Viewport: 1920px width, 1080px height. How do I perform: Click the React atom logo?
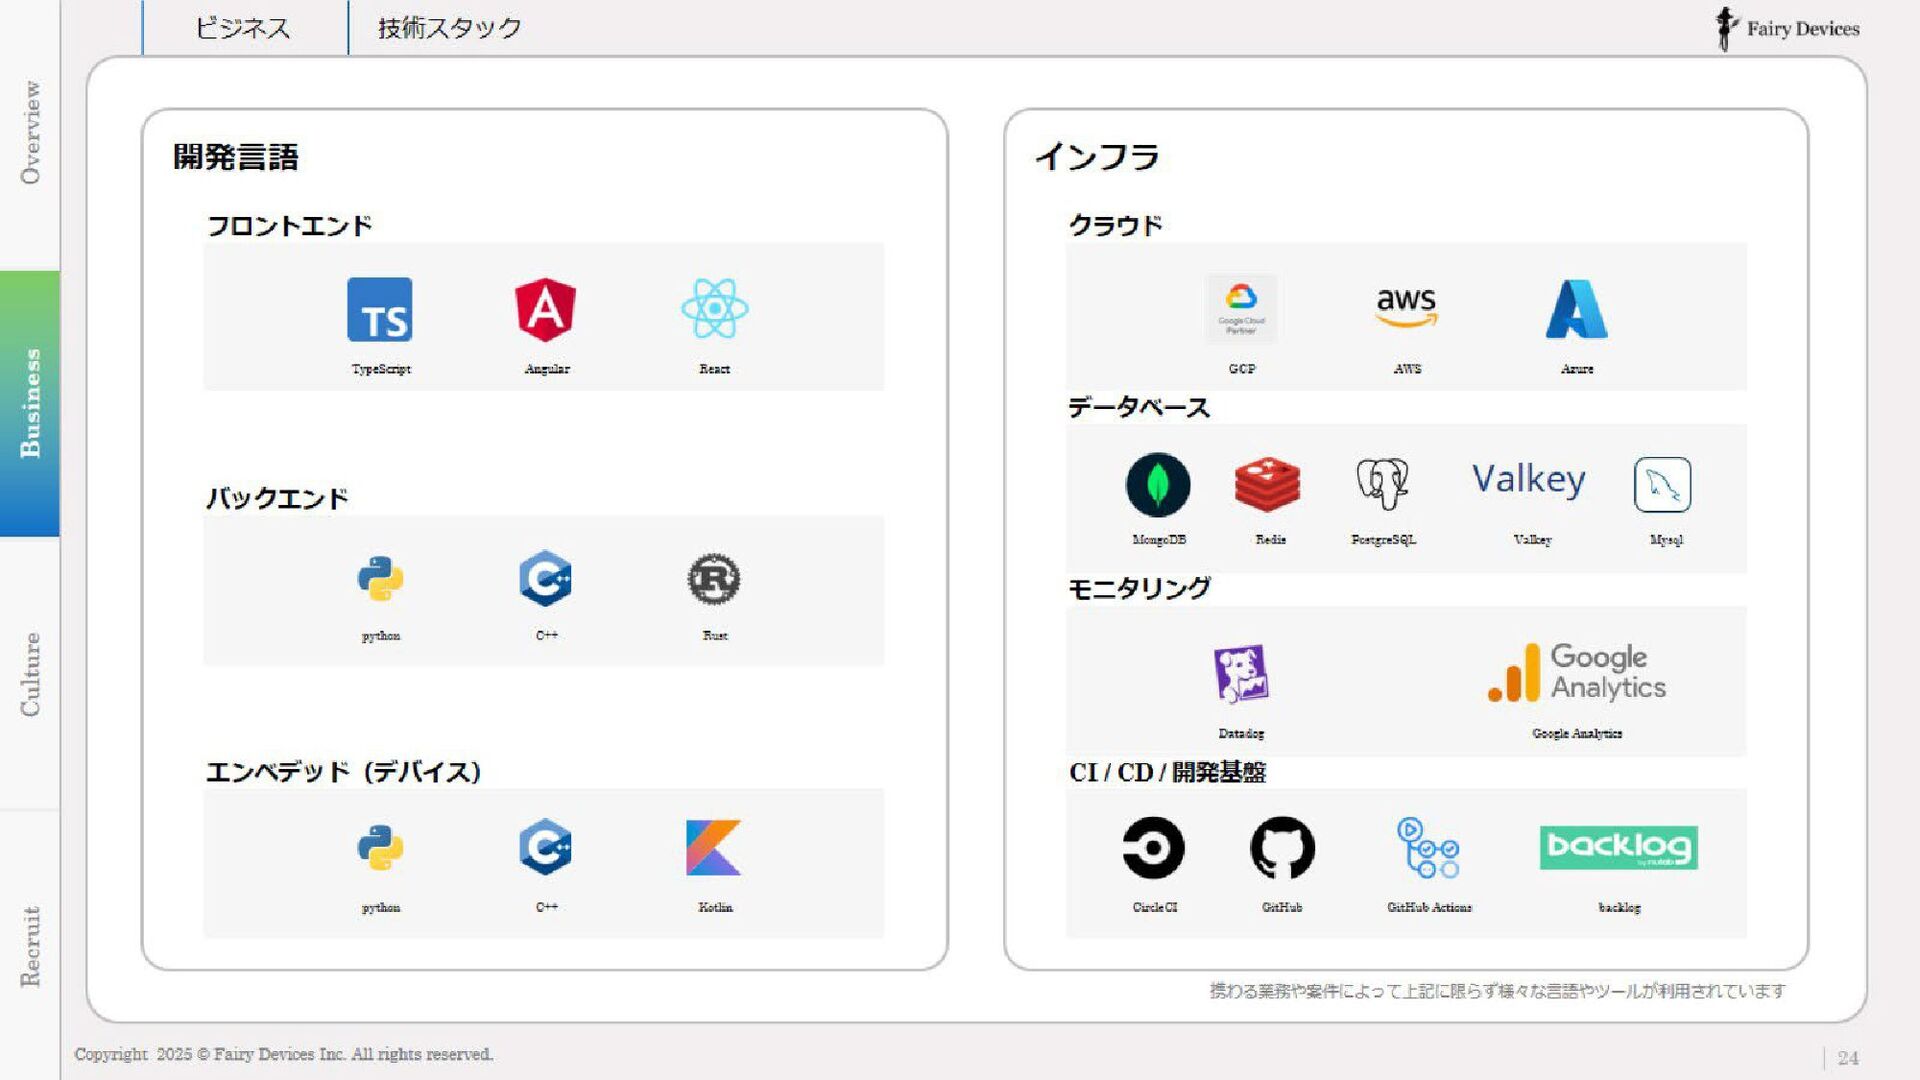coord(714,309)
